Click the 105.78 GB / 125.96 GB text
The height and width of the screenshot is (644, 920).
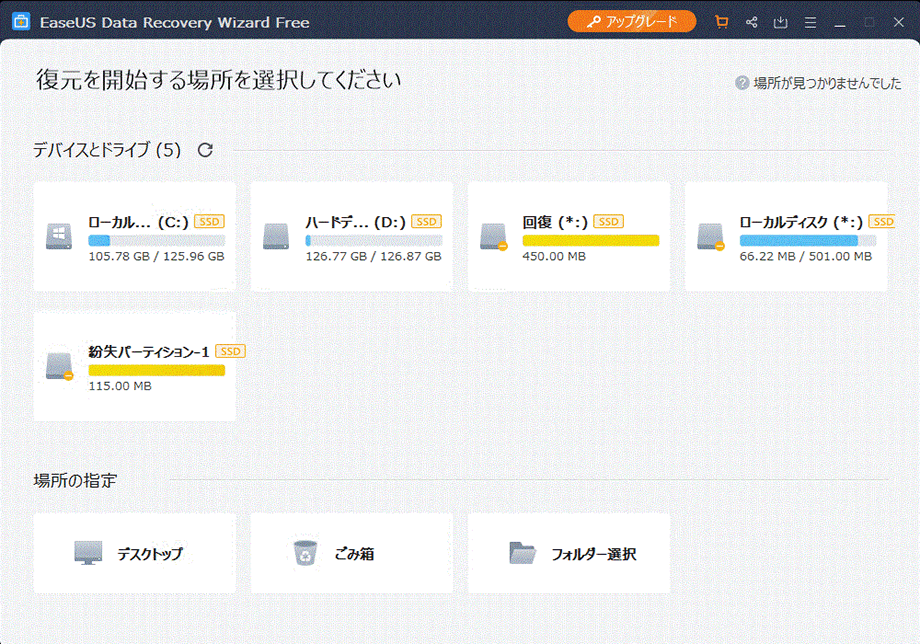pyautogui.click(x=157, y=256)
